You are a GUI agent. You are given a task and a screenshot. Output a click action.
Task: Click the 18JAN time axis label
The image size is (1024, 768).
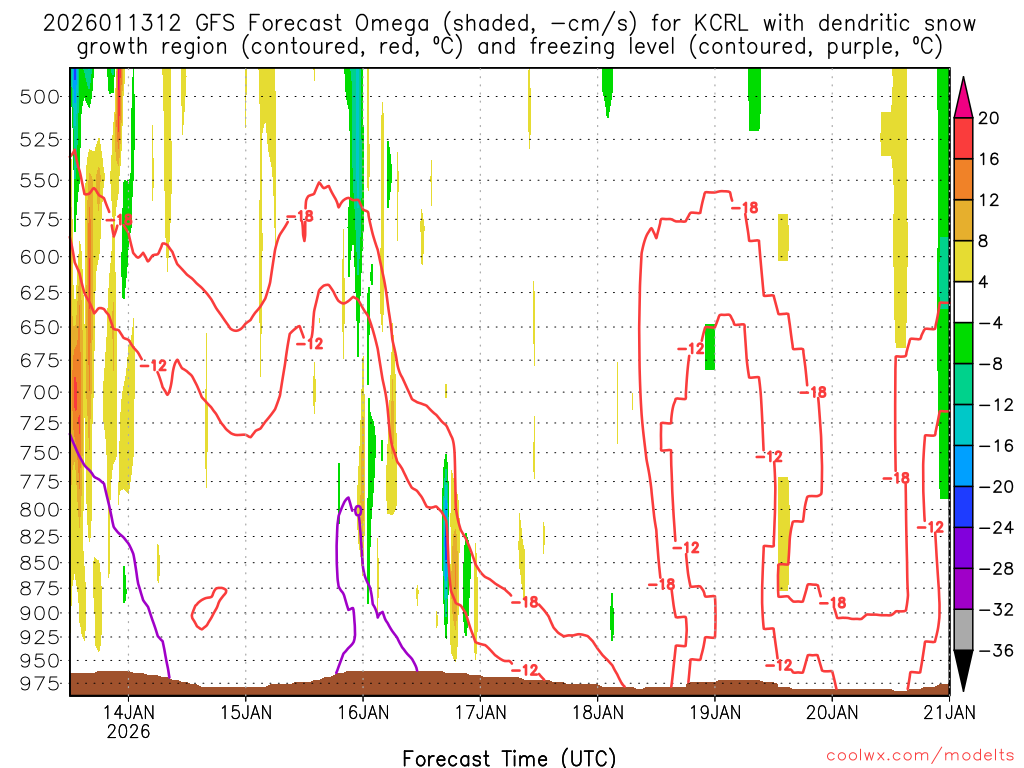pyautogui.click(x=597, y=711)
